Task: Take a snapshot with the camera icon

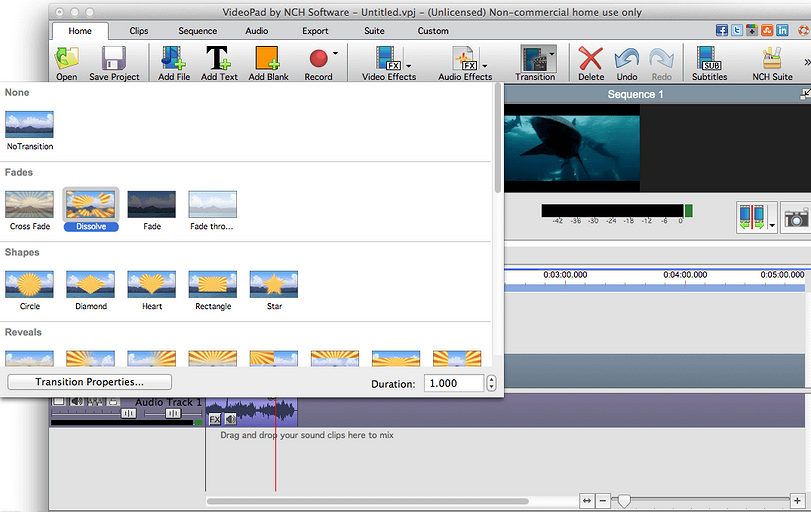Action: (796, 218)
